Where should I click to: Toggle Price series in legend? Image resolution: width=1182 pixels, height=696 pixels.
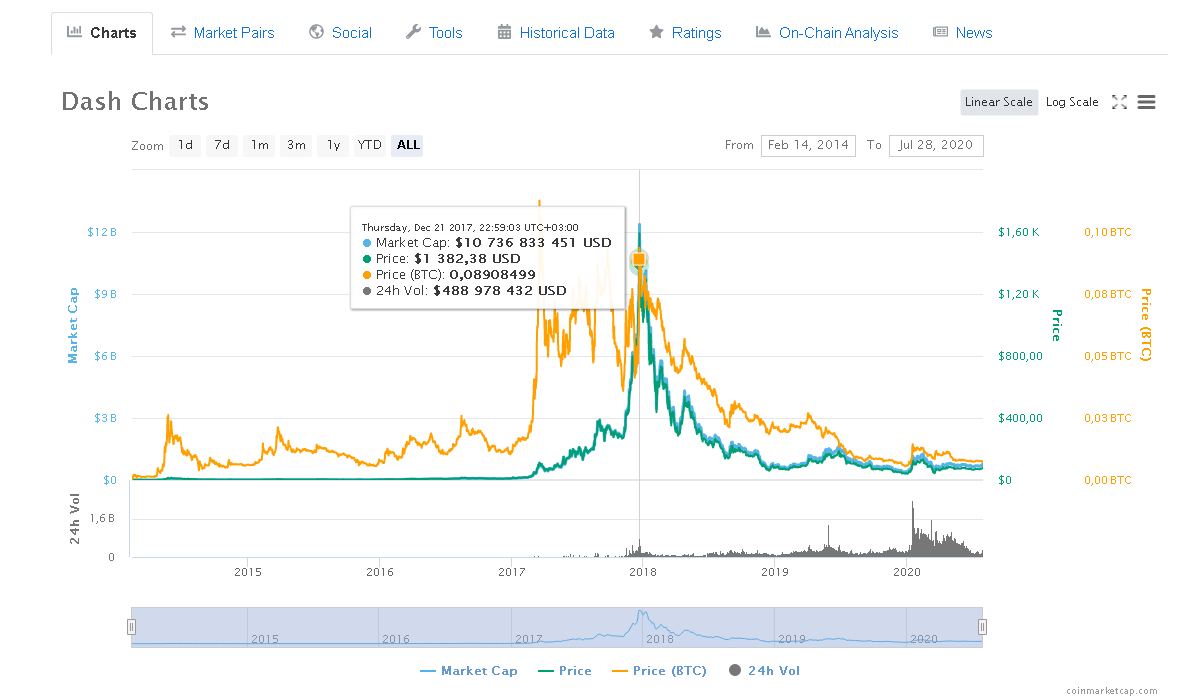coord(565,670)
